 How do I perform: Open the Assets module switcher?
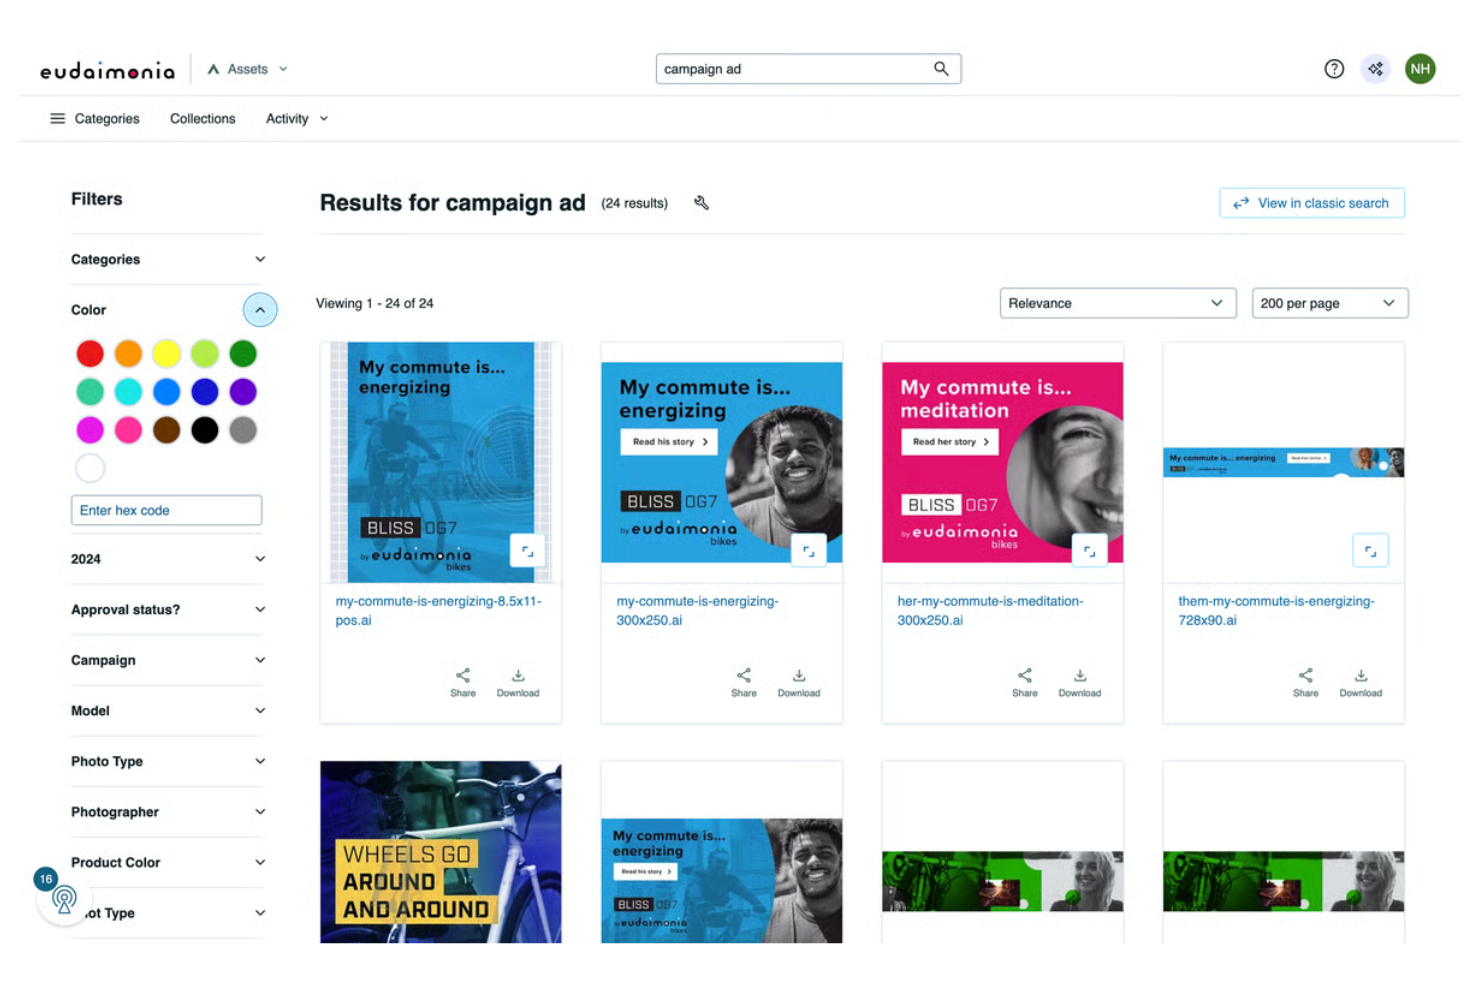248,69
